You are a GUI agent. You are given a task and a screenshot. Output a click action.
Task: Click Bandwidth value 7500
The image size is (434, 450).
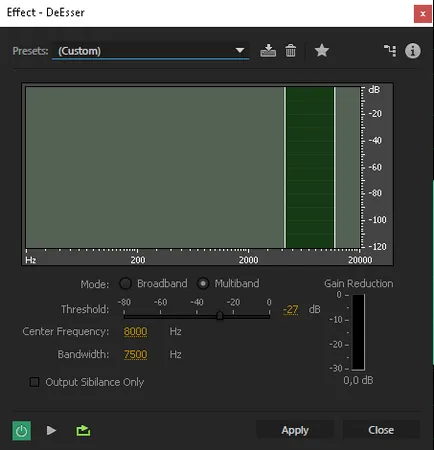click(x=135, y=354)
